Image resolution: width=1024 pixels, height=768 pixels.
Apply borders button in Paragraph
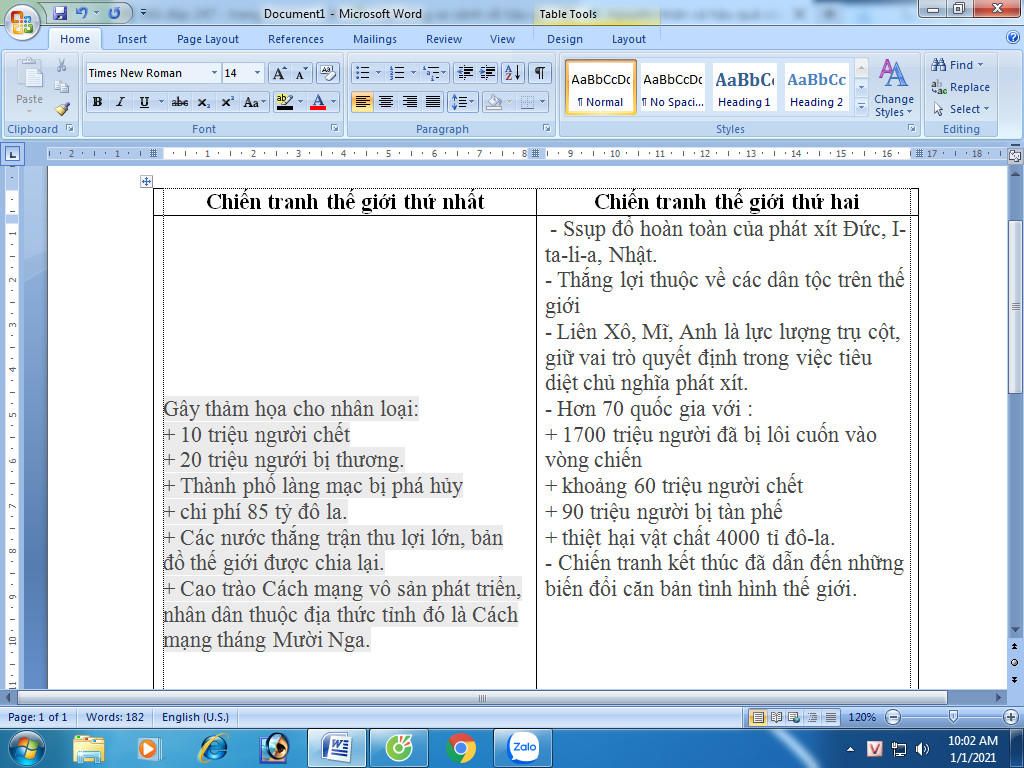click(528, 102)
